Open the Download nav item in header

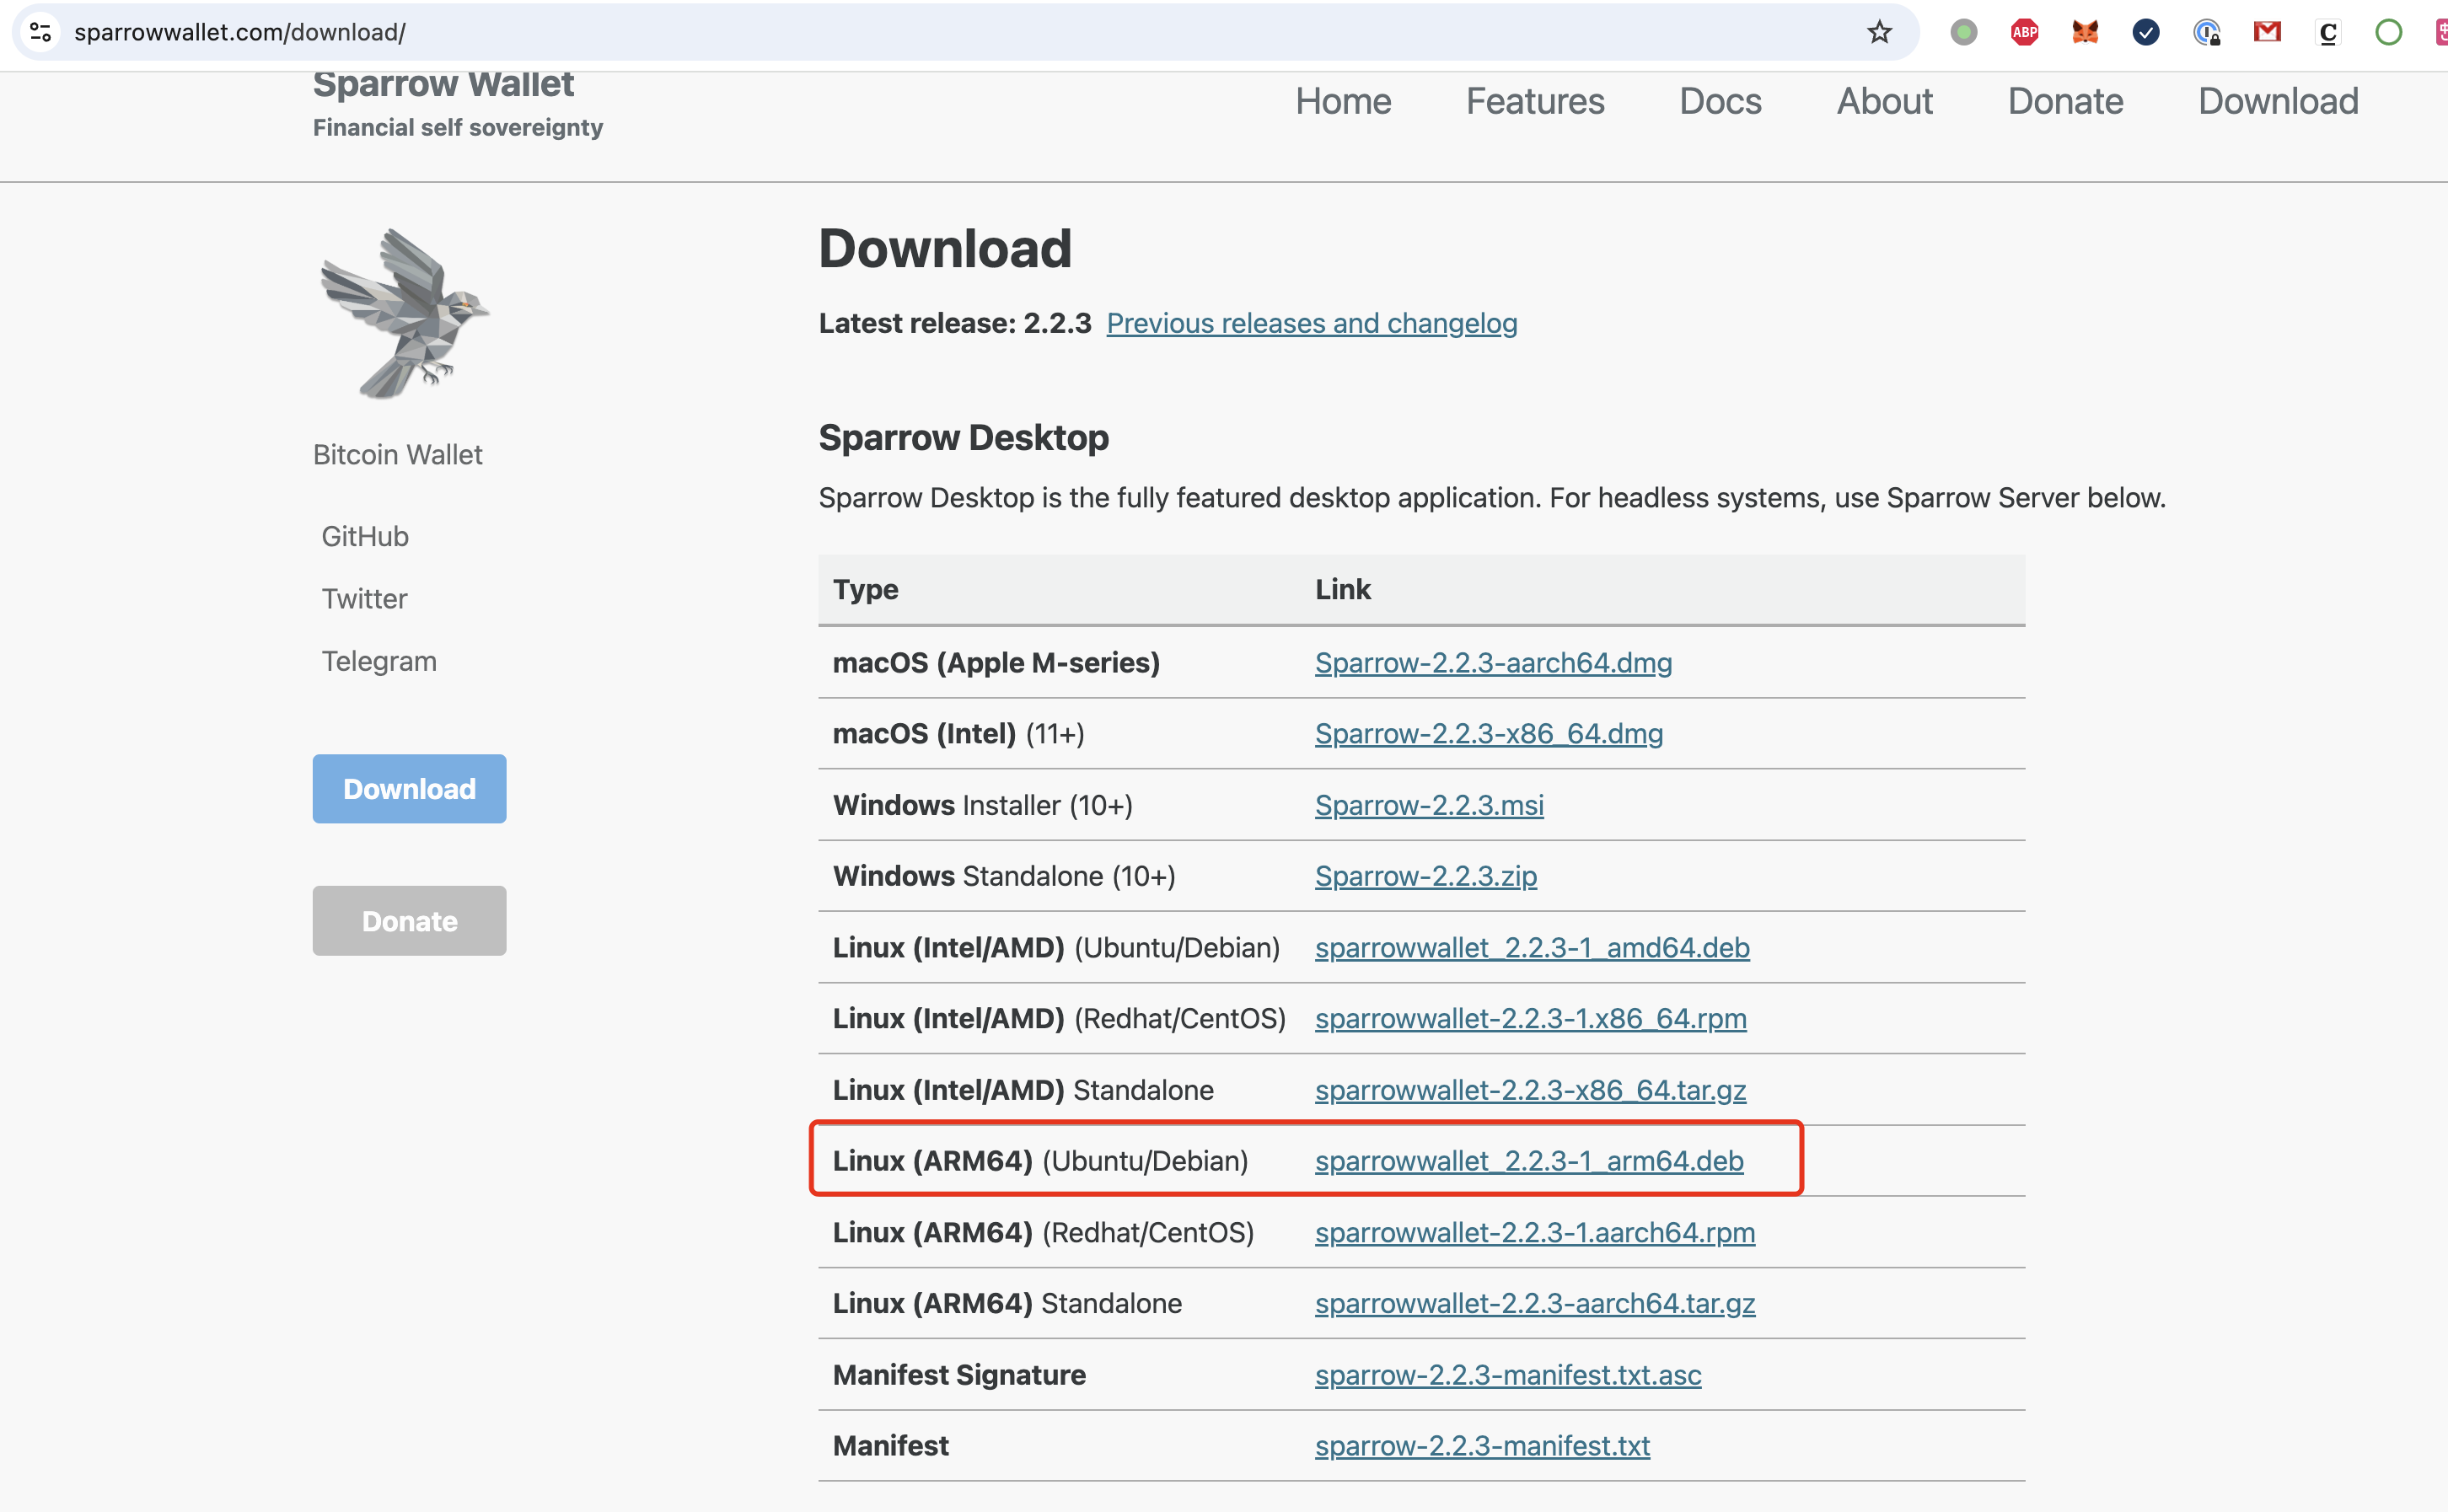click(2278, 101)
